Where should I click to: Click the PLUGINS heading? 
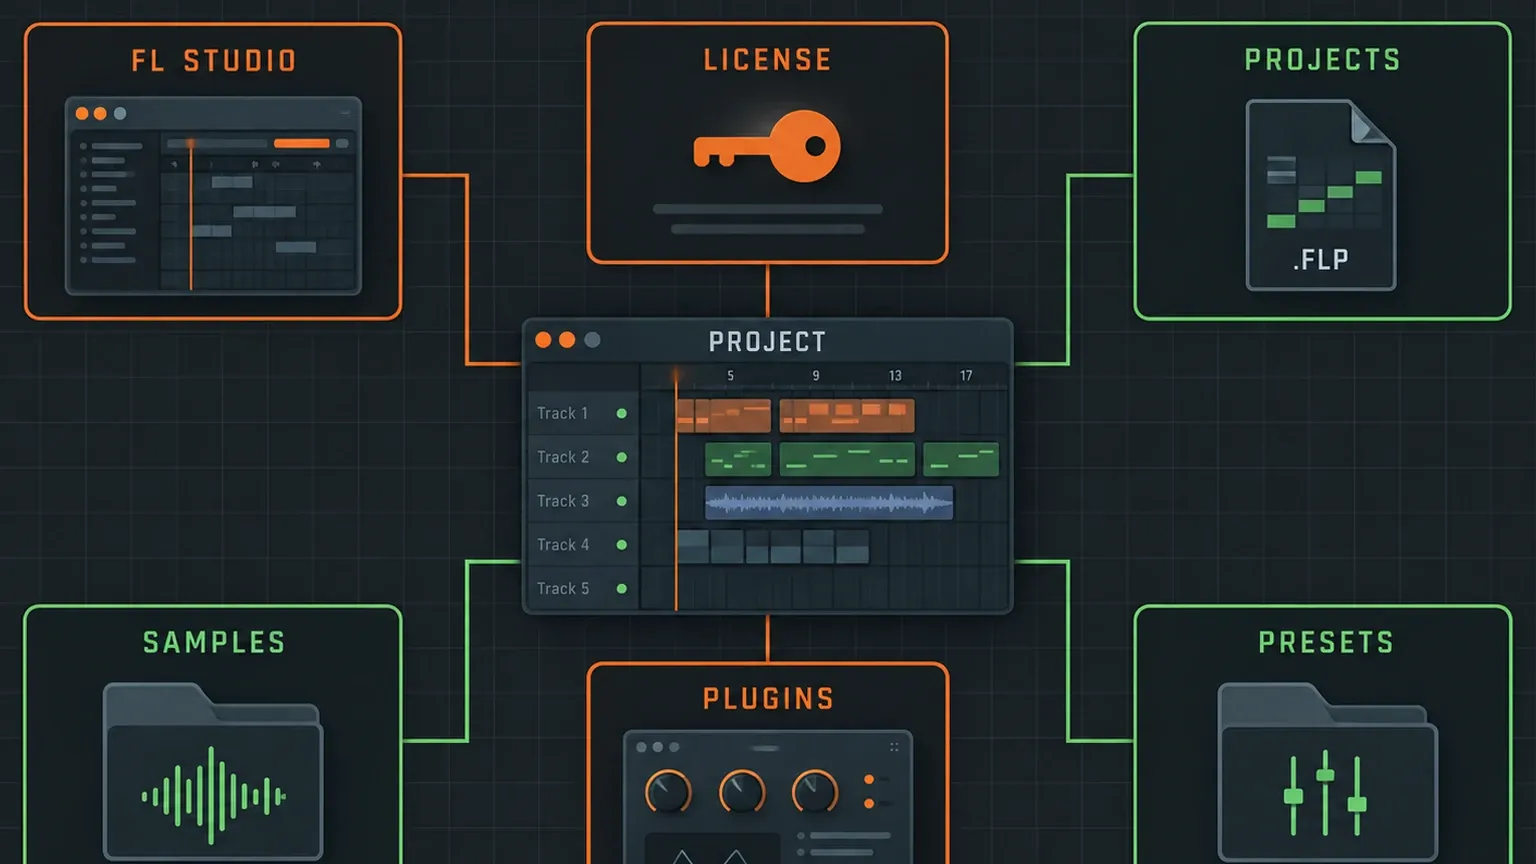[768, 699]
